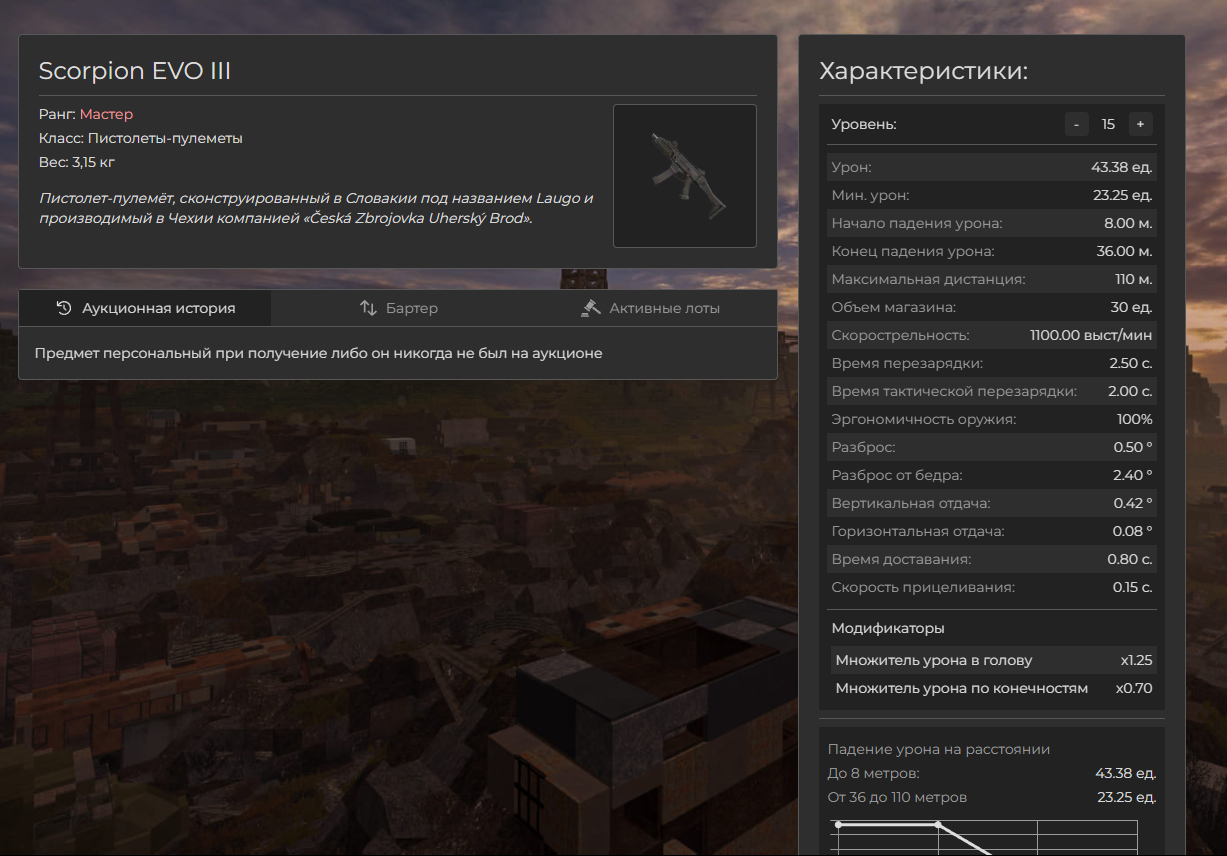This screenshot has height=856, width=1227.
Task: Switch to the Бартер tab
Action: coord(398,308)
